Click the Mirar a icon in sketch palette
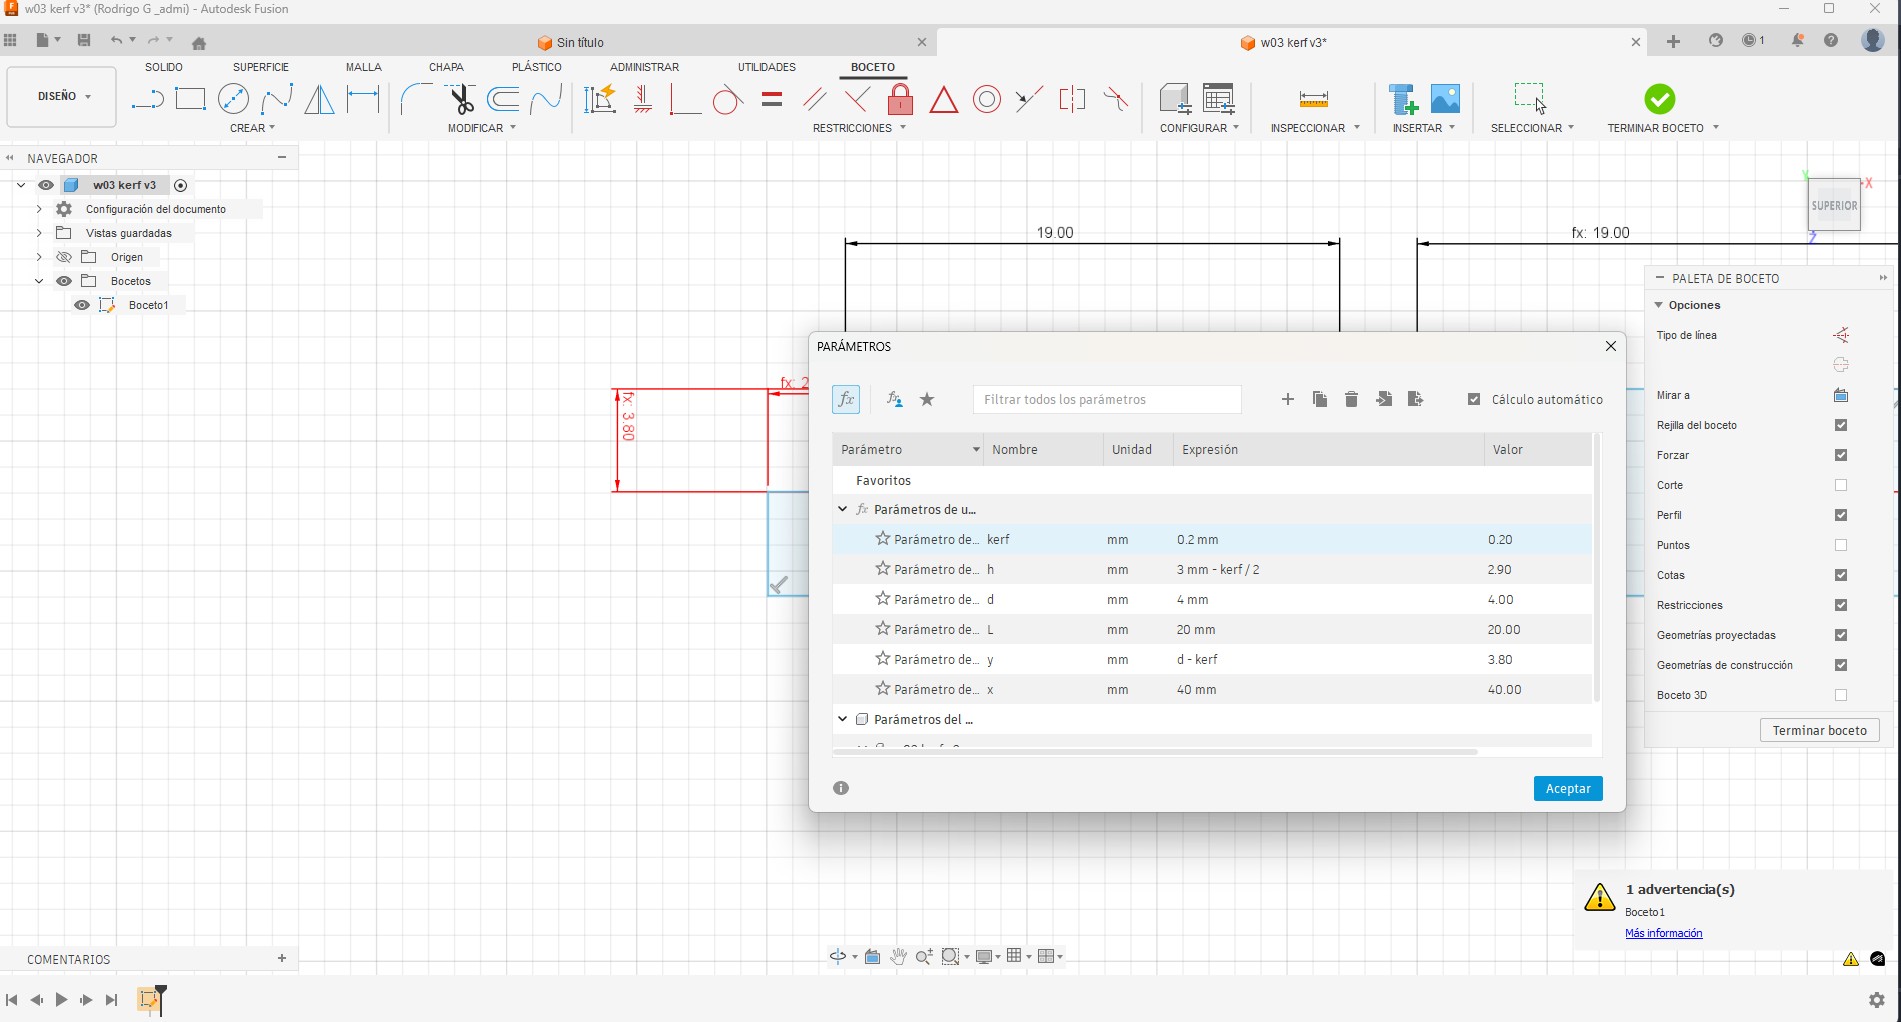1901x1022 pixels. pyautogui.click(x=1841, y=395)
